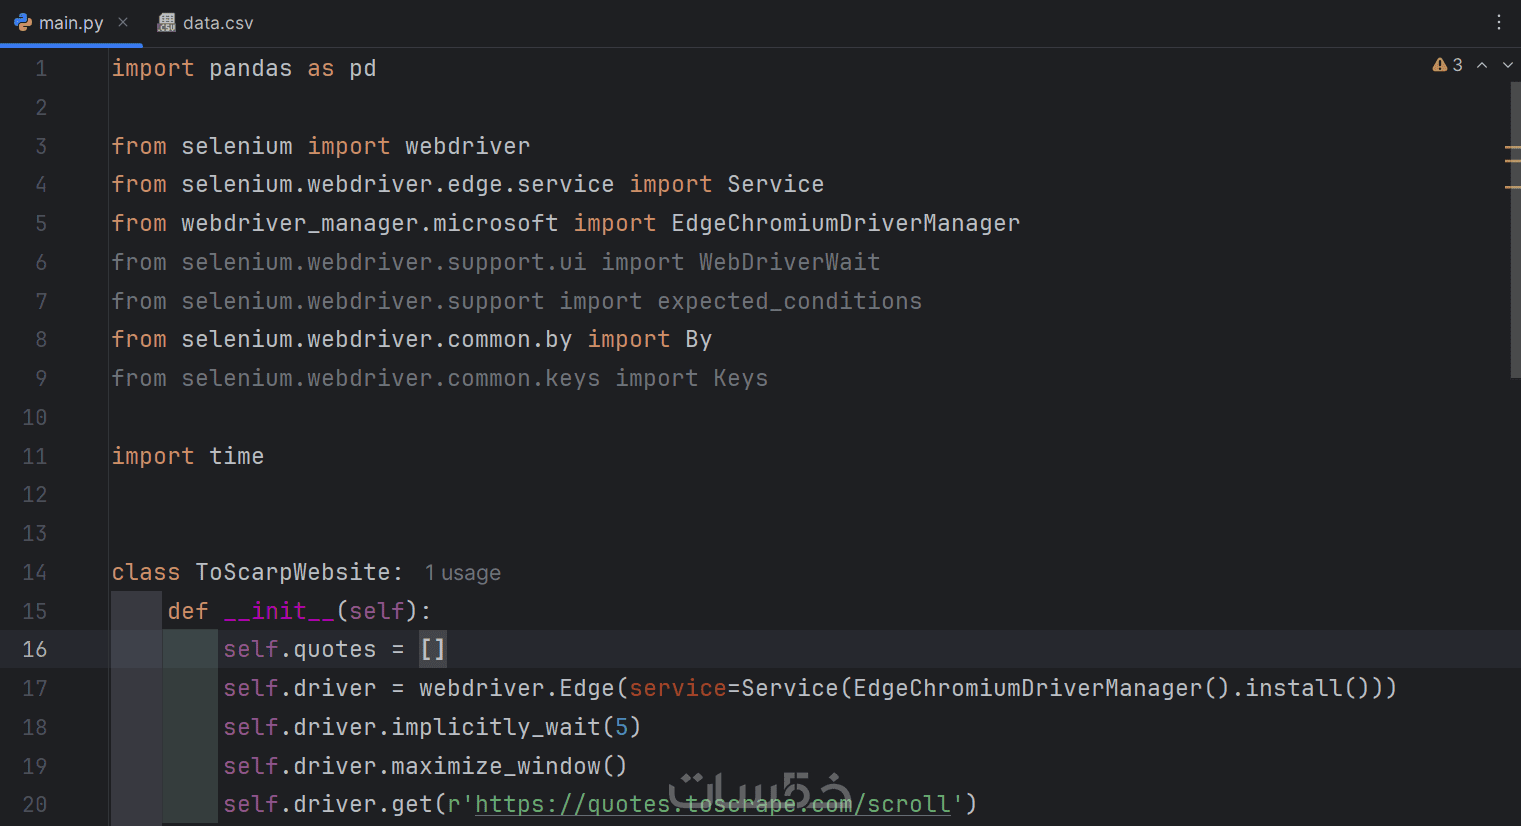The width and height of the screenshot is (1521, 826).
Task: Click "implicitly_wait" on line 18
Action: [495, 727]
